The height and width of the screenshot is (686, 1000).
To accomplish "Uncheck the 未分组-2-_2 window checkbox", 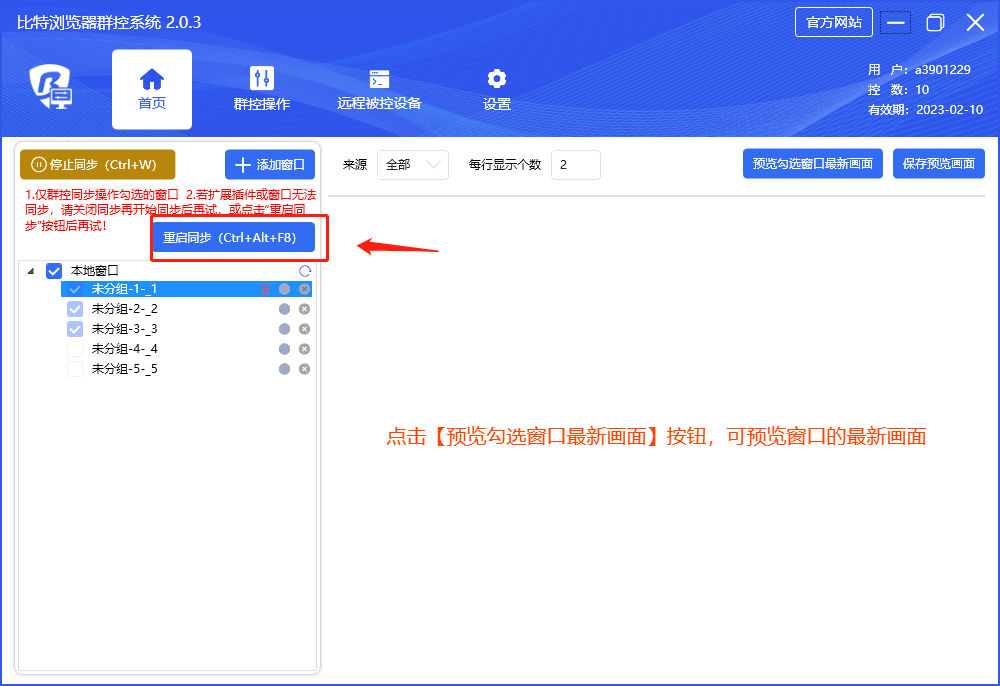I will tap(75, 309).
